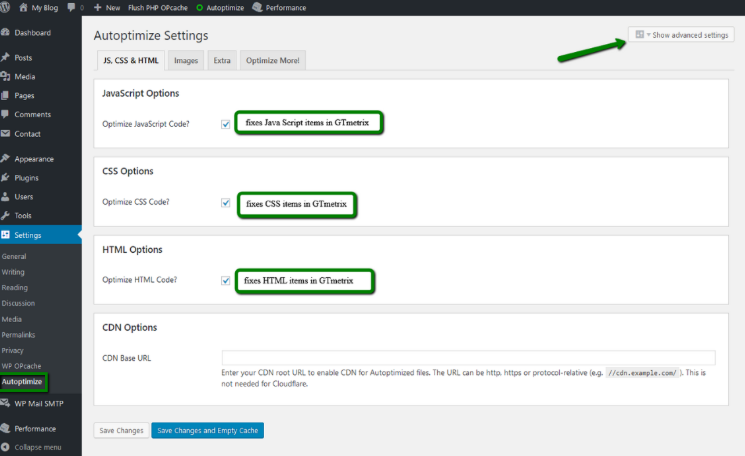Click the CDN Base URL field
The image size is (745, 456).
pyautogui.click(x=468, y=357)
